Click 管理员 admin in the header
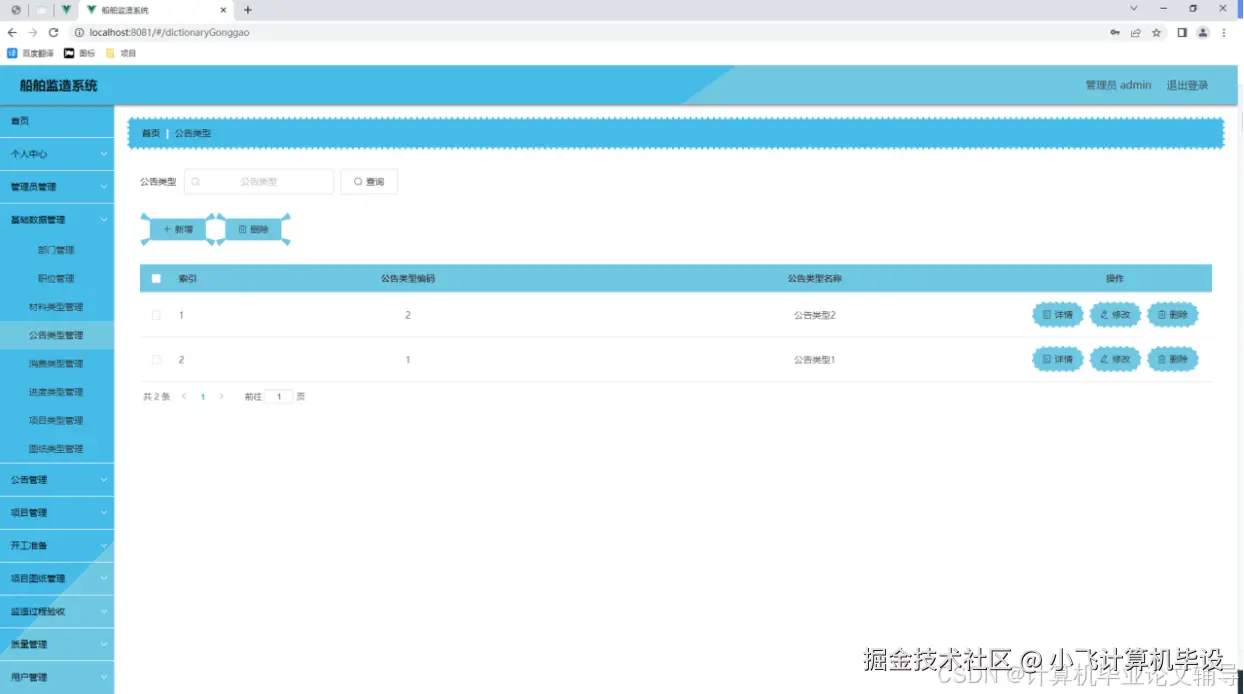1244x694 pixels. coord(1118,85)
